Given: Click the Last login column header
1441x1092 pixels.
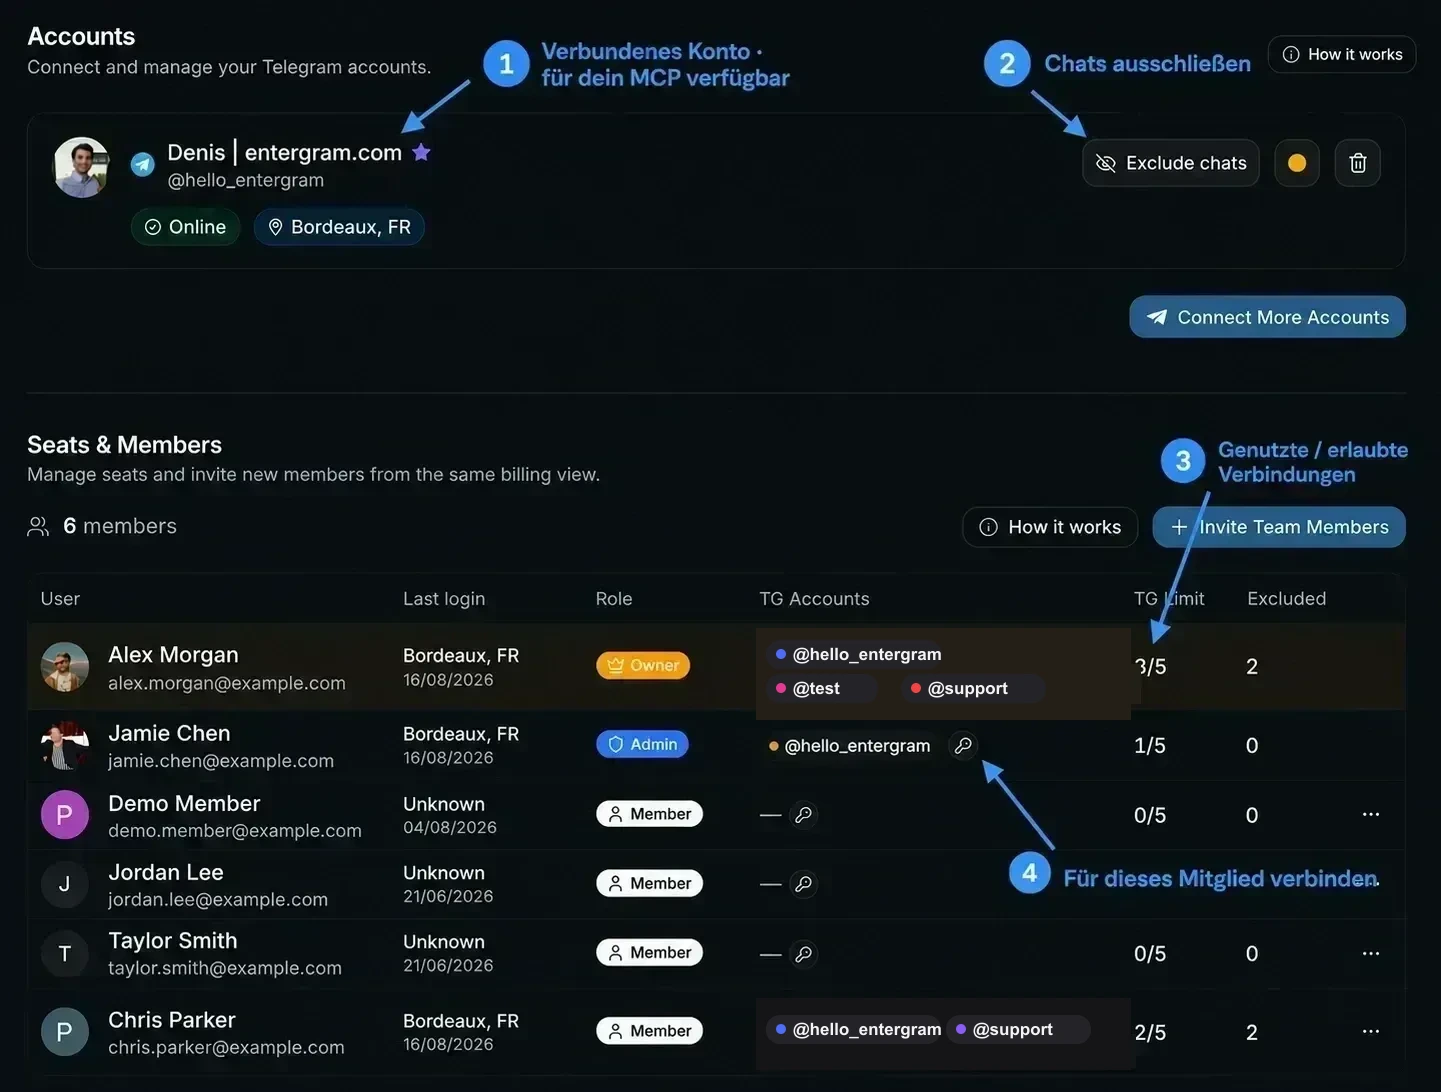Looking at the screenshot, I should click(444, 599).
